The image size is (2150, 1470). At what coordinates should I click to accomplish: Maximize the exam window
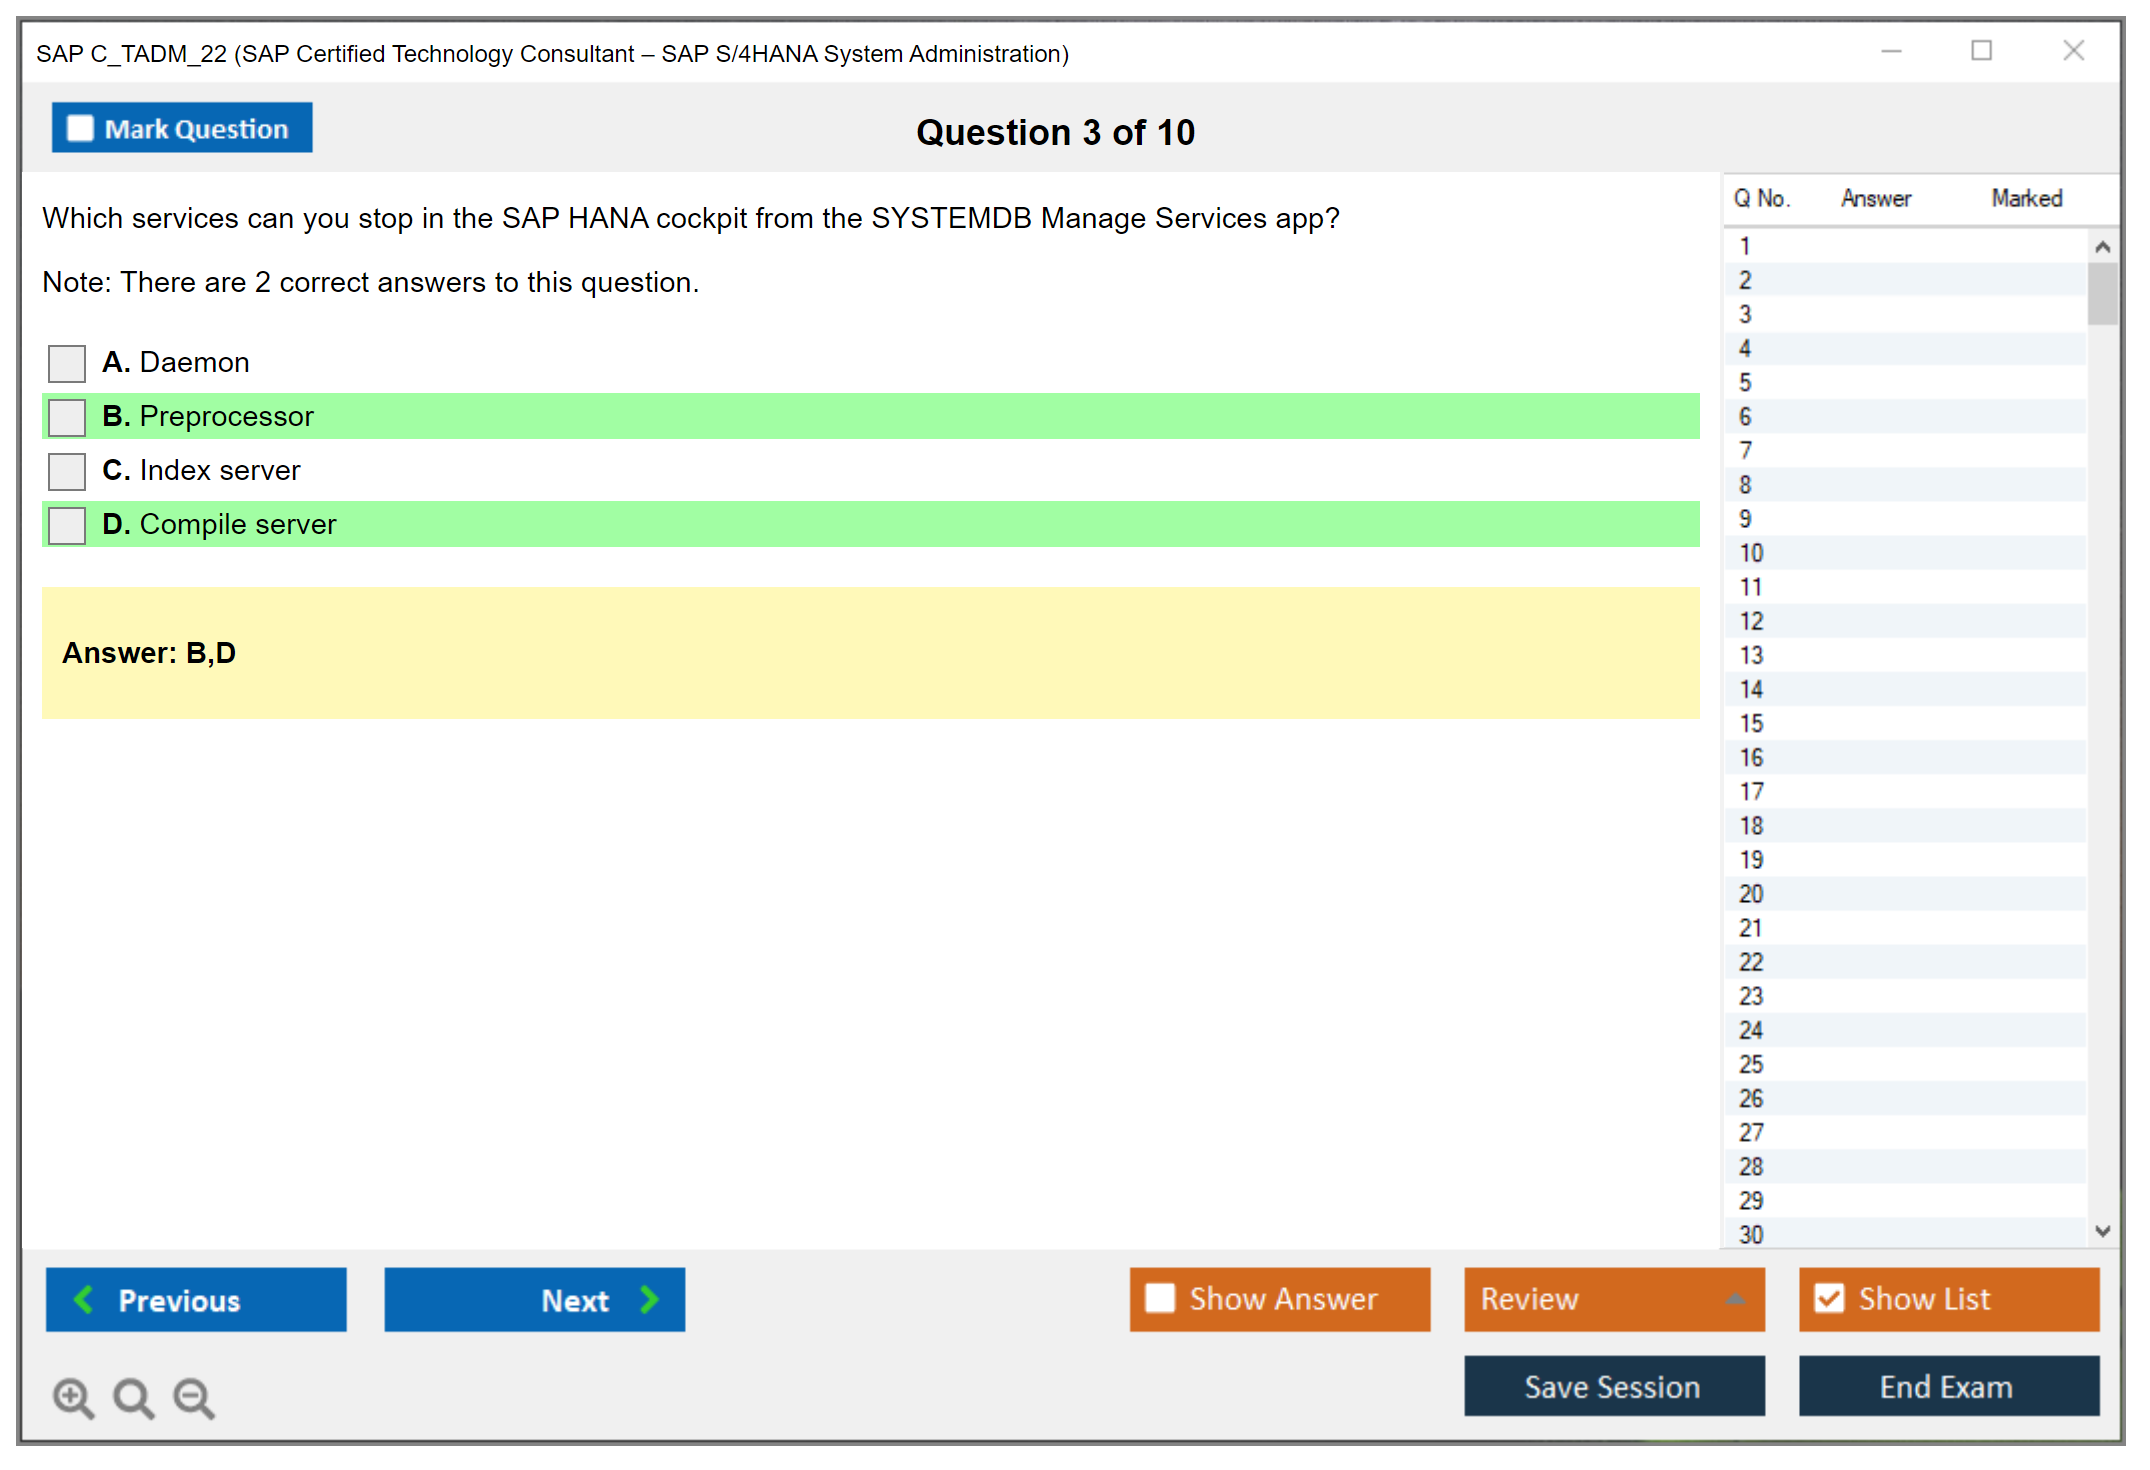(x=1981, y=51)
